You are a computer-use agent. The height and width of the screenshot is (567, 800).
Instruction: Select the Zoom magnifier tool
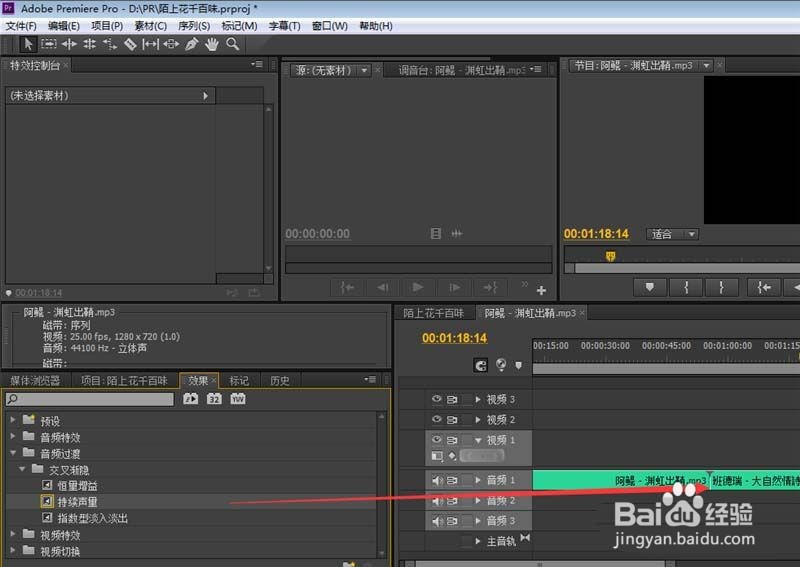pos(233,44)
